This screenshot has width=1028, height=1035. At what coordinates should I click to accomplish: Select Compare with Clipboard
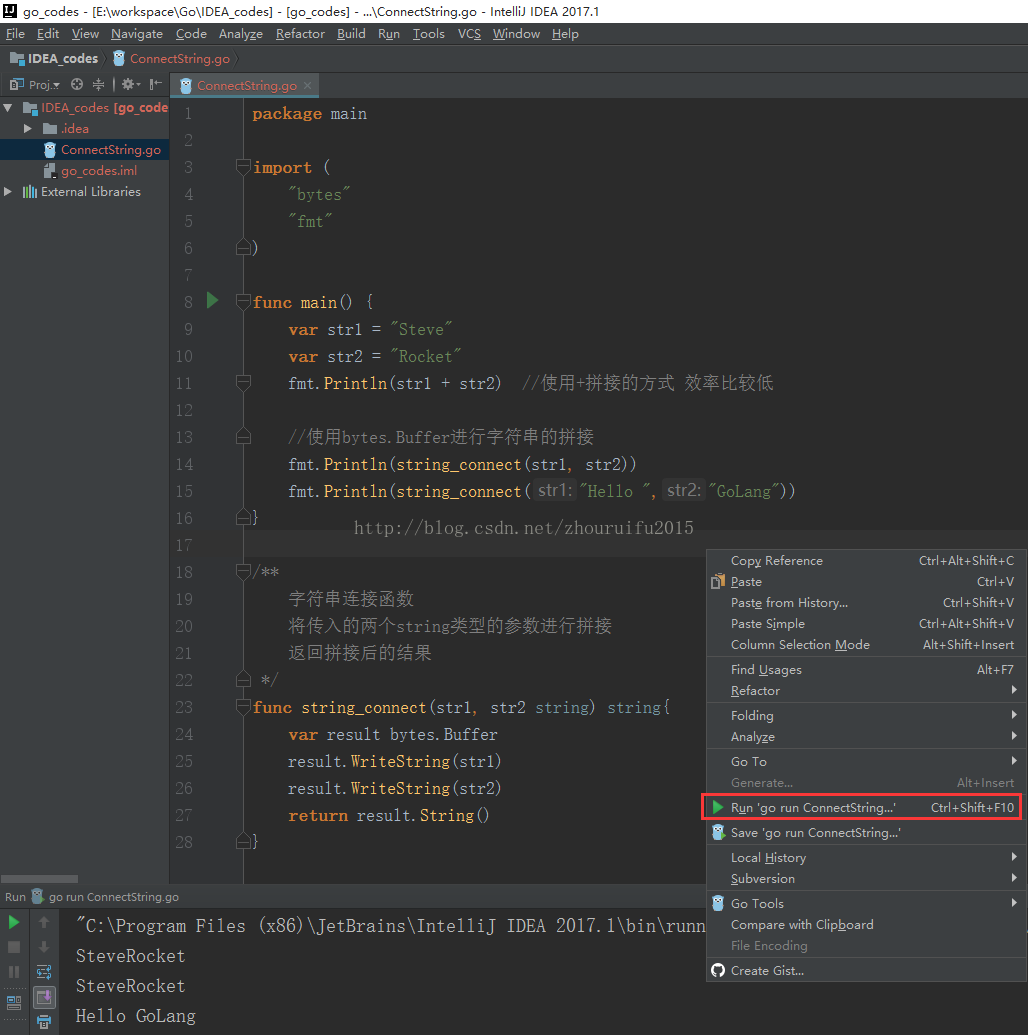click(x=866, y=925)
